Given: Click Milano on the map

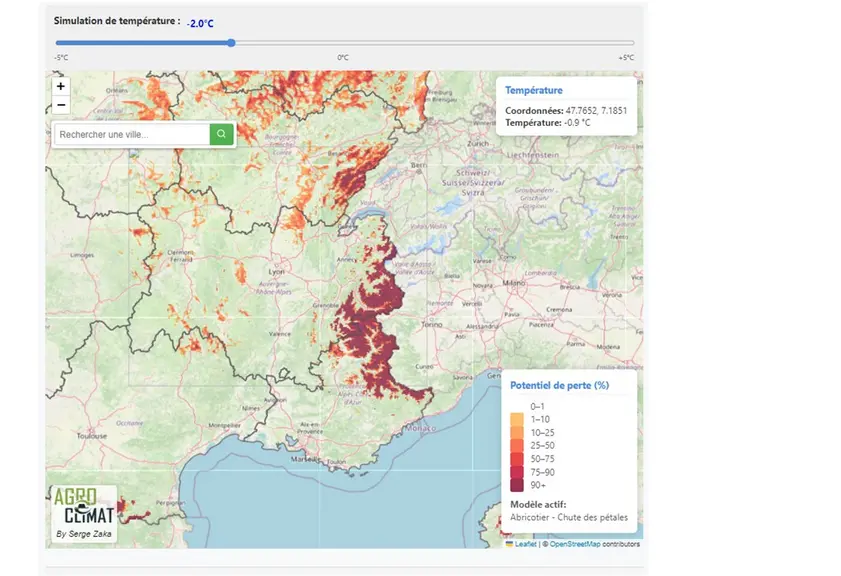Looking at the screenshot, I should [x=513, y=283].
